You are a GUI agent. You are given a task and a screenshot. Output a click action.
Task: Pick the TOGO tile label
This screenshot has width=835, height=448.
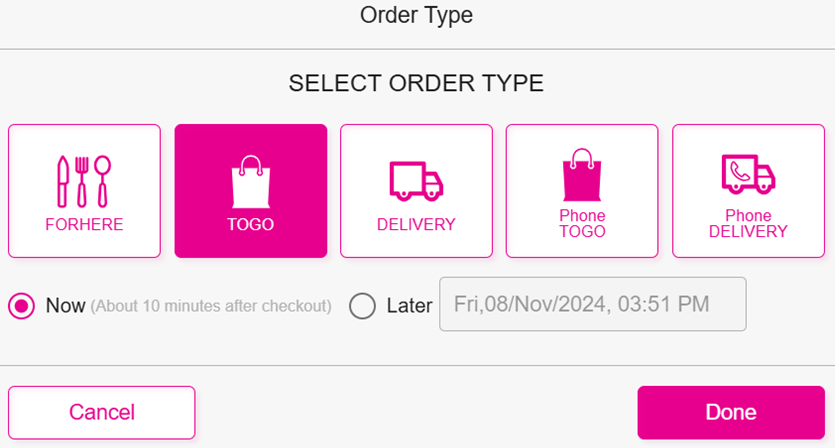(250, 225)
